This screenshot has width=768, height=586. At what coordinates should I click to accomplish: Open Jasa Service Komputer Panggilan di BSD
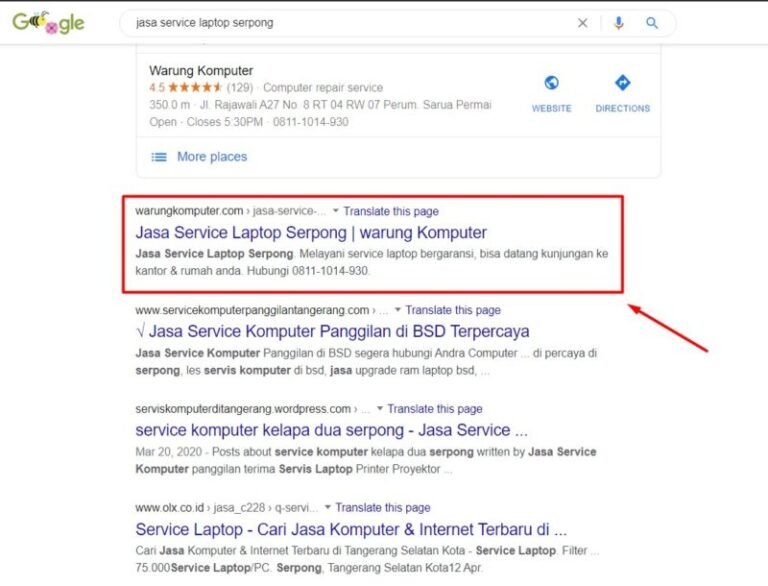[x=332, y=331]
